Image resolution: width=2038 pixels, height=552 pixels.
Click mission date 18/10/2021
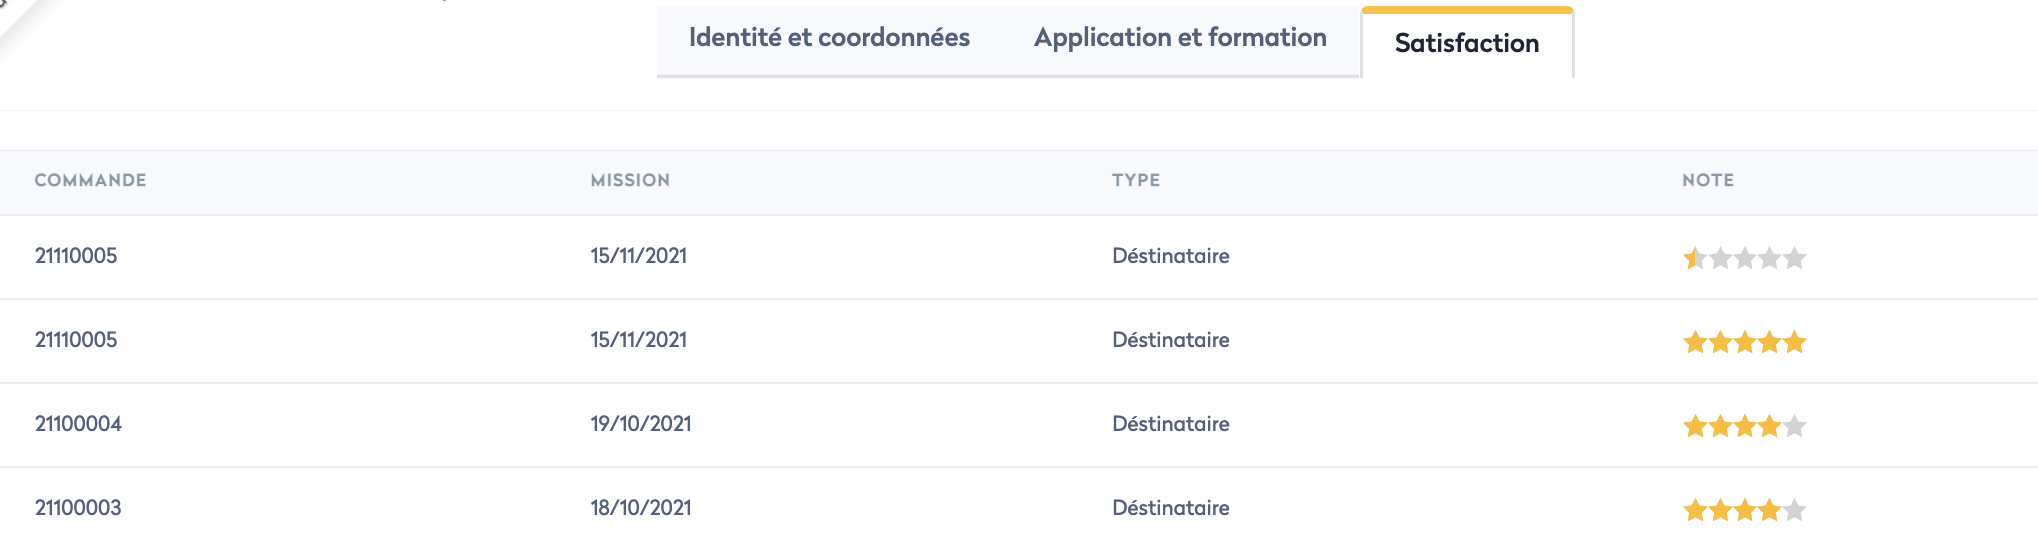pyautogui.click(x=641, y=508)
